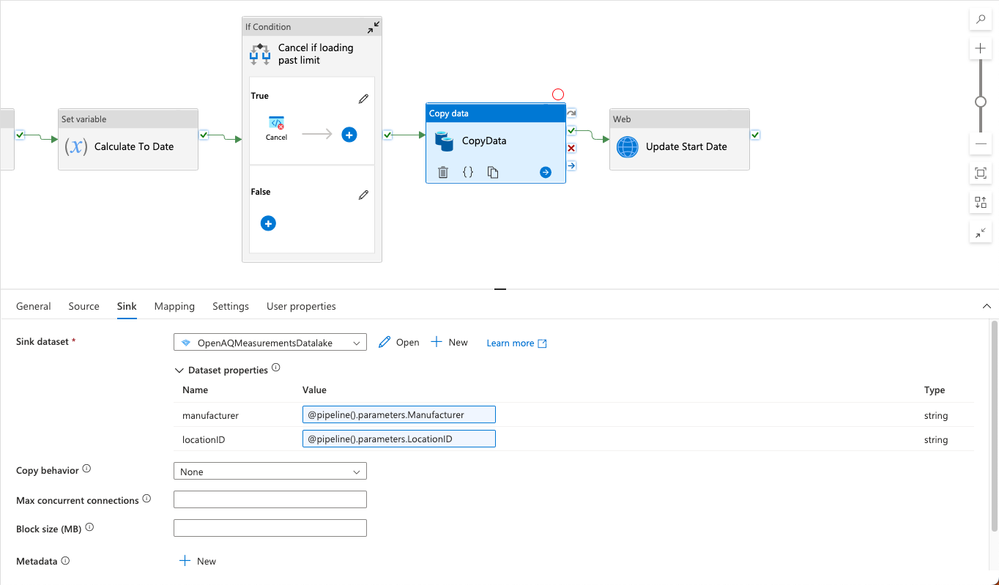Click the CopyData success output checkmark
The width and height of the screenshot is (999, 585).
click(571, 131)
